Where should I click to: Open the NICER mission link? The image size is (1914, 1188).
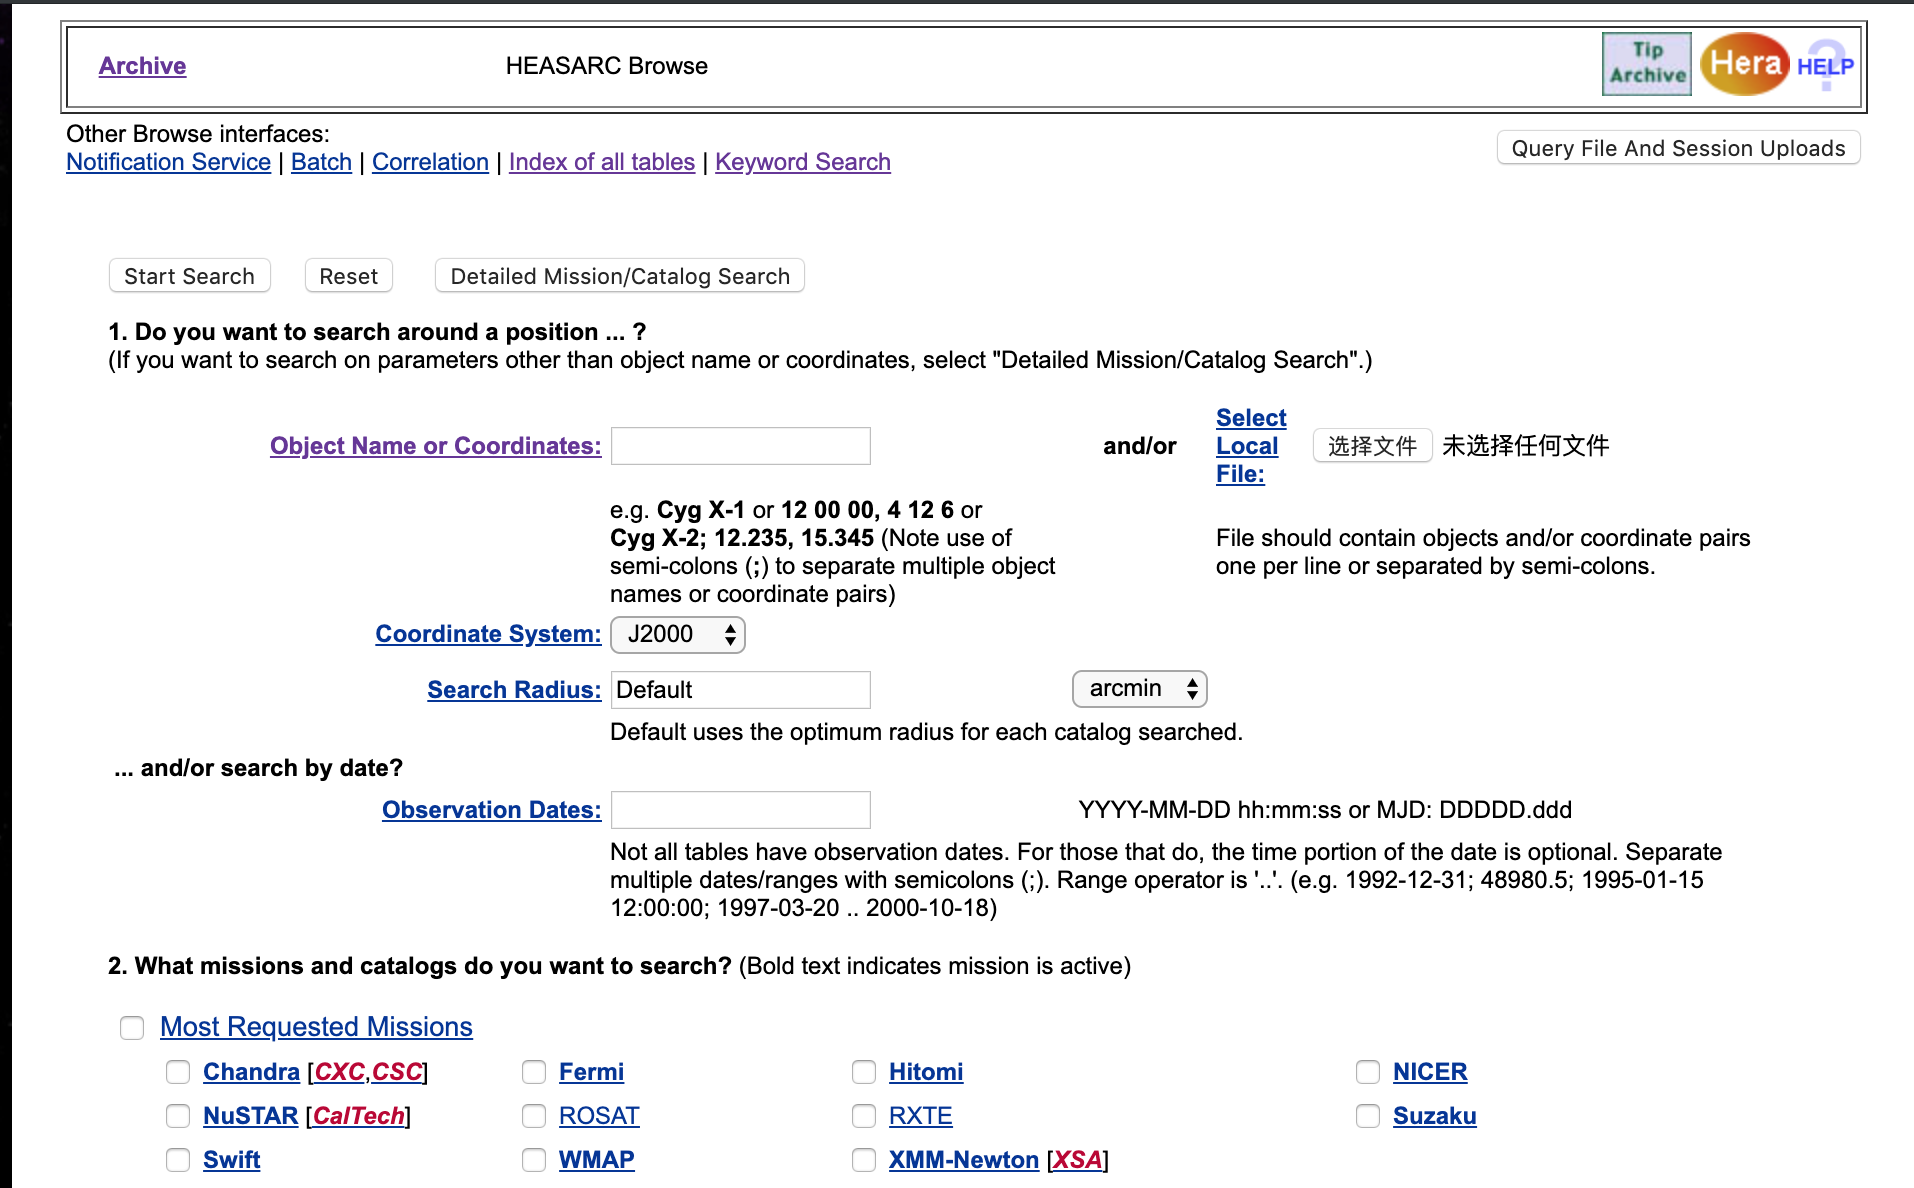(x=1430, y=1072)
